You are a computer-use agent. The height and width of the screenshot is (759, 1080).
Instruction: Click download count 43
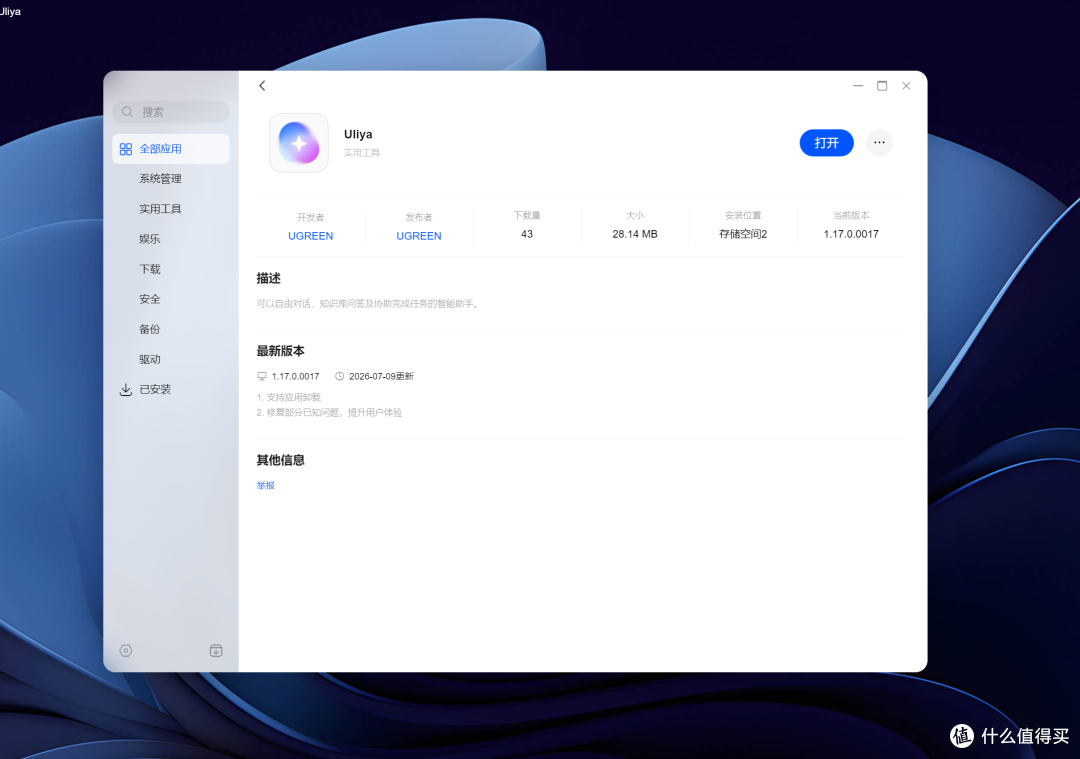tap(527, 234)
